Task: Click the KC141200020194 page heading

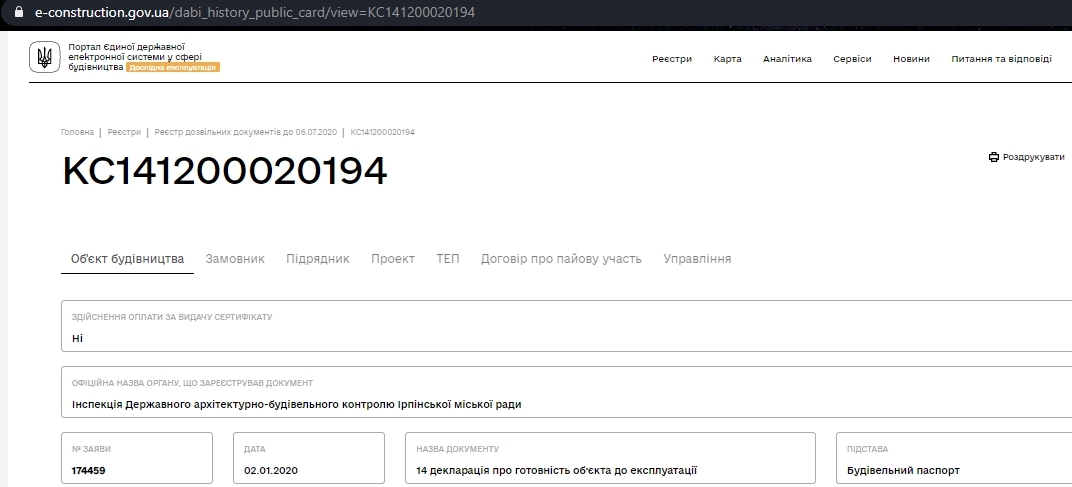Action: pos(224,171)
